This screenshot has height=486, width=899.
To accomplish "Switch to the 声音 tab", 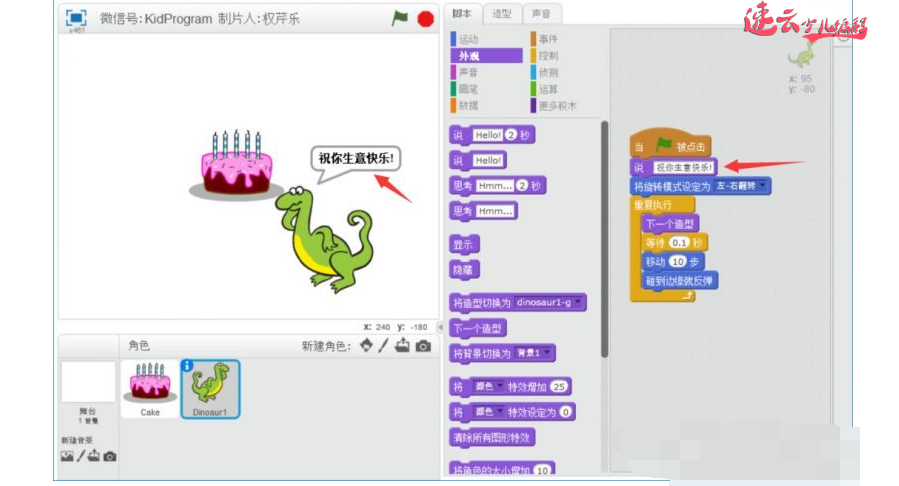I will click(x=541, y=13).
